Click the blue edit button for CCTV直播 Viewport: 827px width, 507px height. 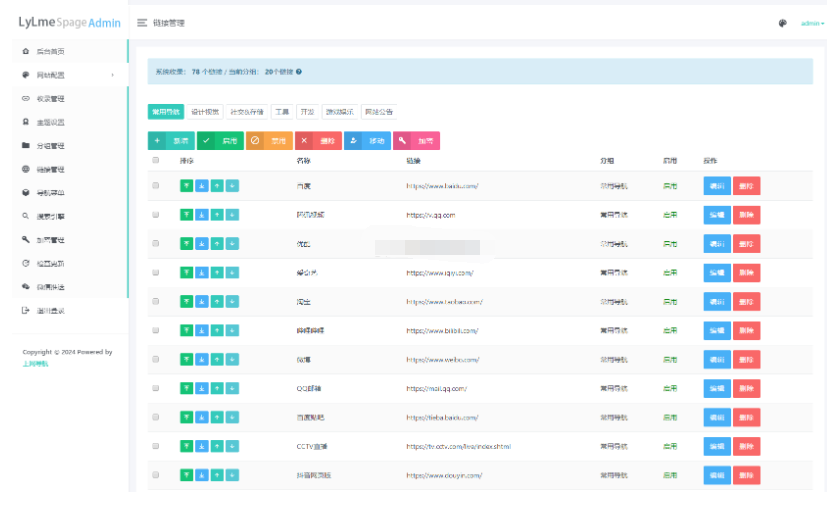coord(716,446)
